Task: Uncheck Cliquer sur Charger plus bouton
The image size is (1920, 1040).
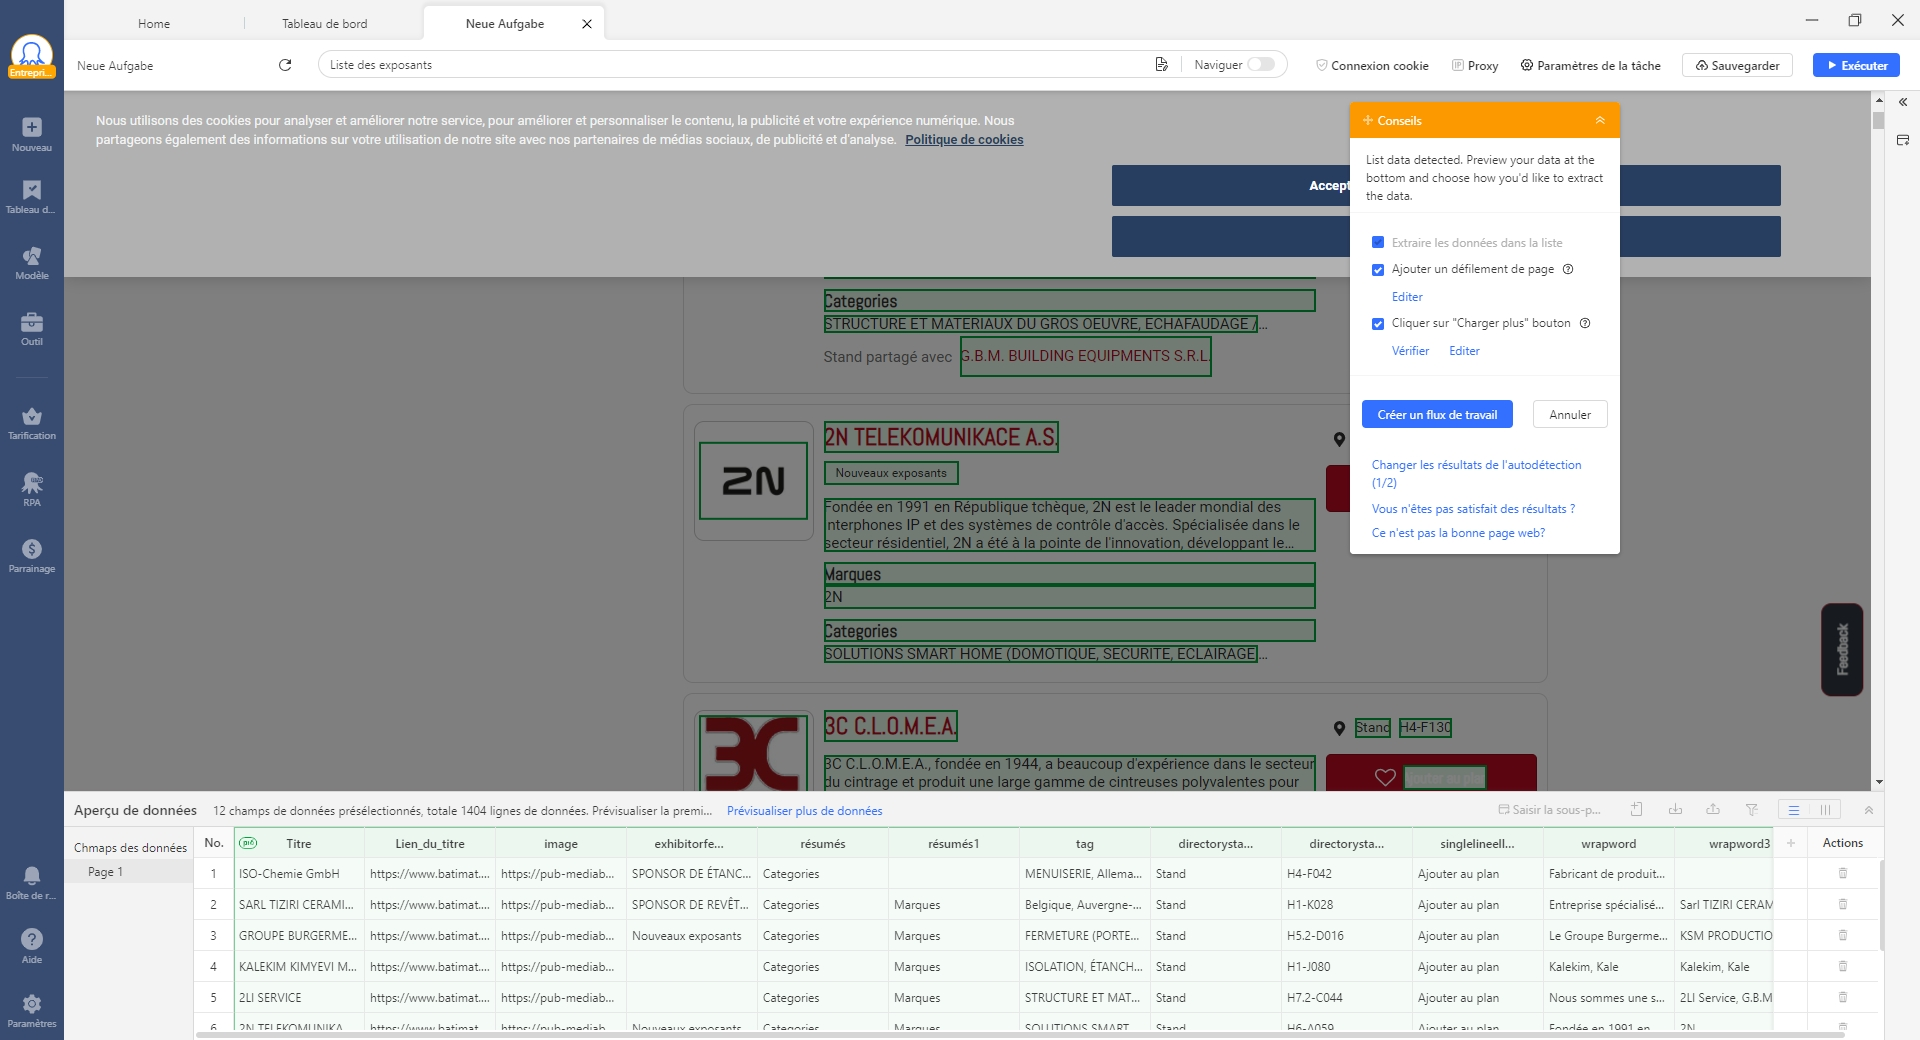Action: click(x=1378, y=324)
